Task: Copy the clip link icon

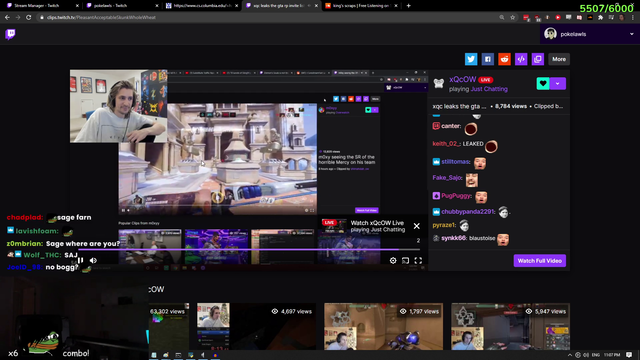Action: 538,59
